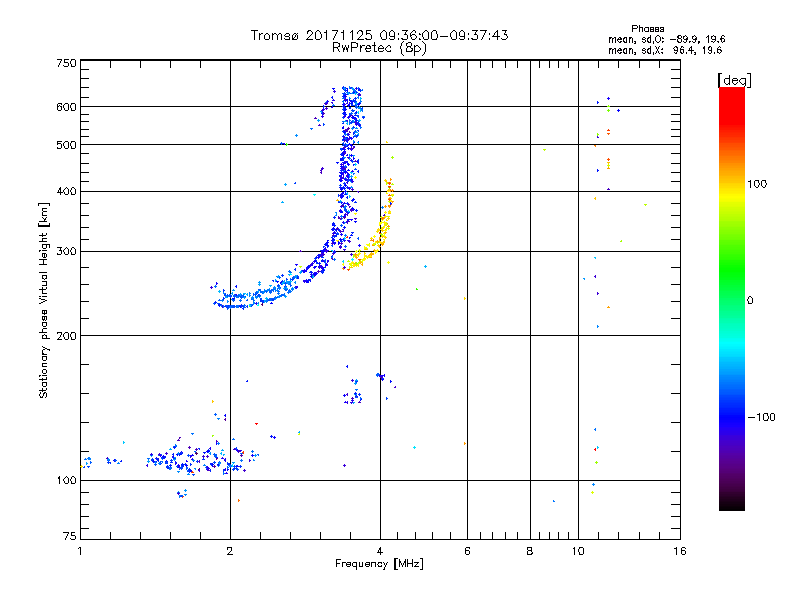The width and height of the screenshot is (800, 600).
Task: Click the x-axis tick label '8'
Action: 530,551
